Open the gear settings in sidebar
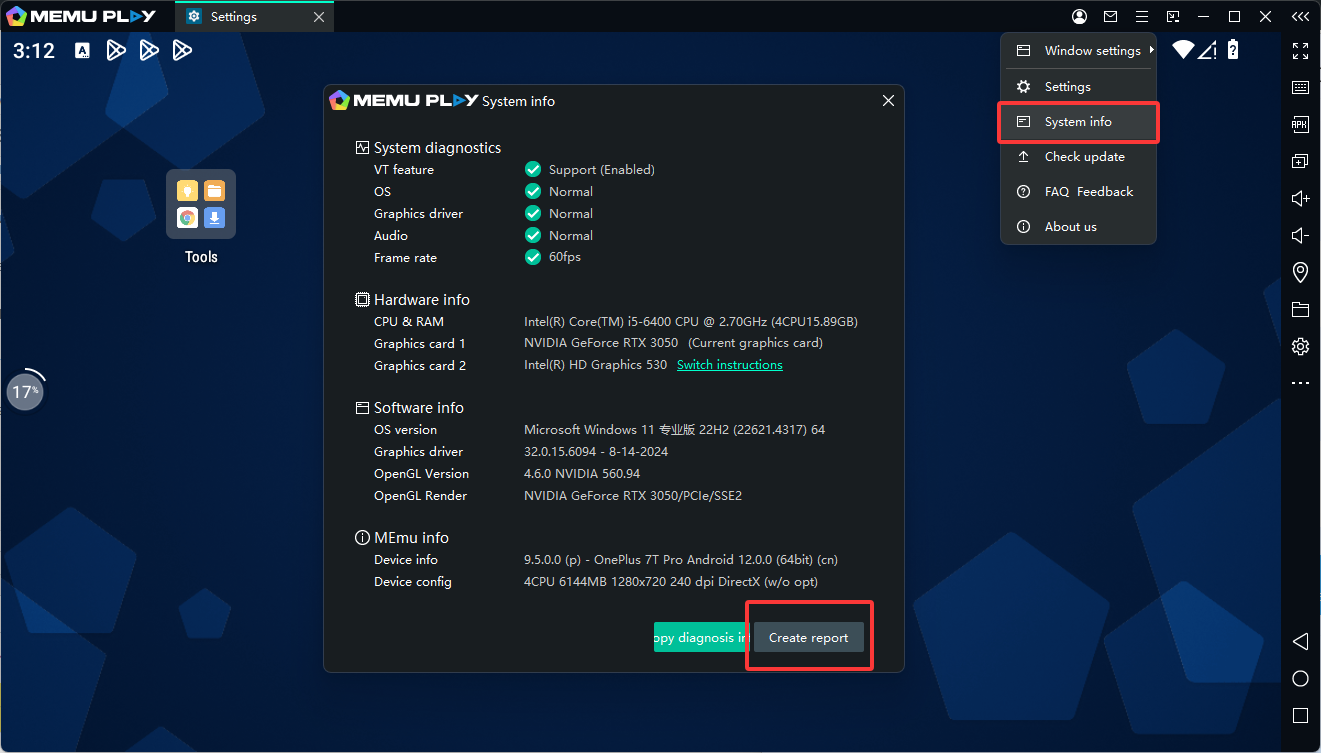1321x753 pixels. 1300,346
